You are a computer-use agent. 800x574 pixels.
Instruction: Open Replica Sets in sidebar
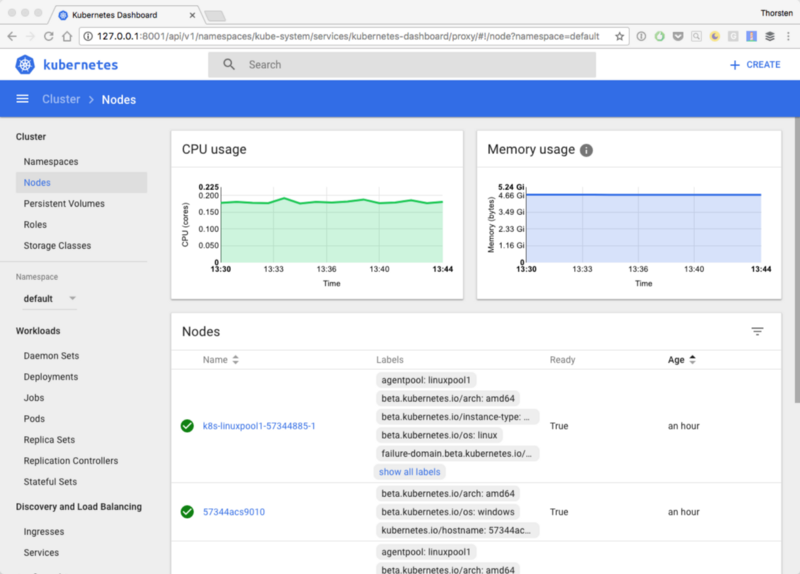49,439
